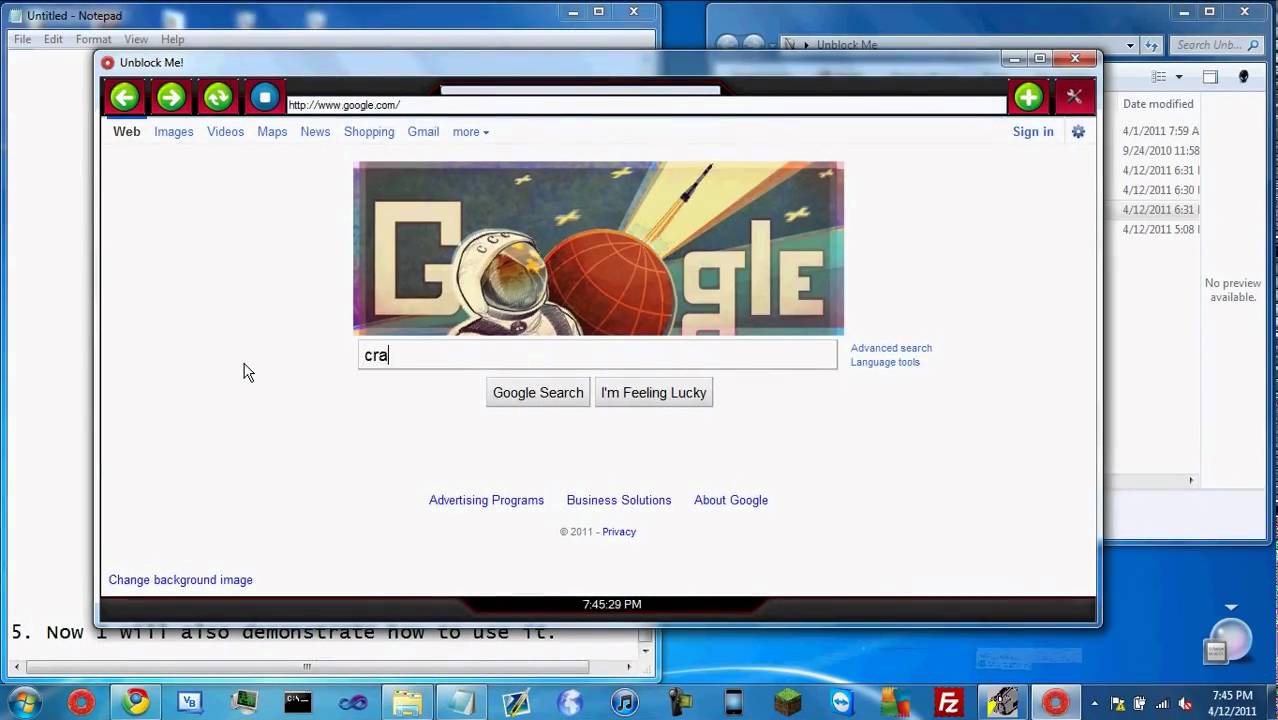Image resolution: width=1278 pixels, height=720 pixels.
Task: Click the Windows Start orb
Action: point(25,702)
